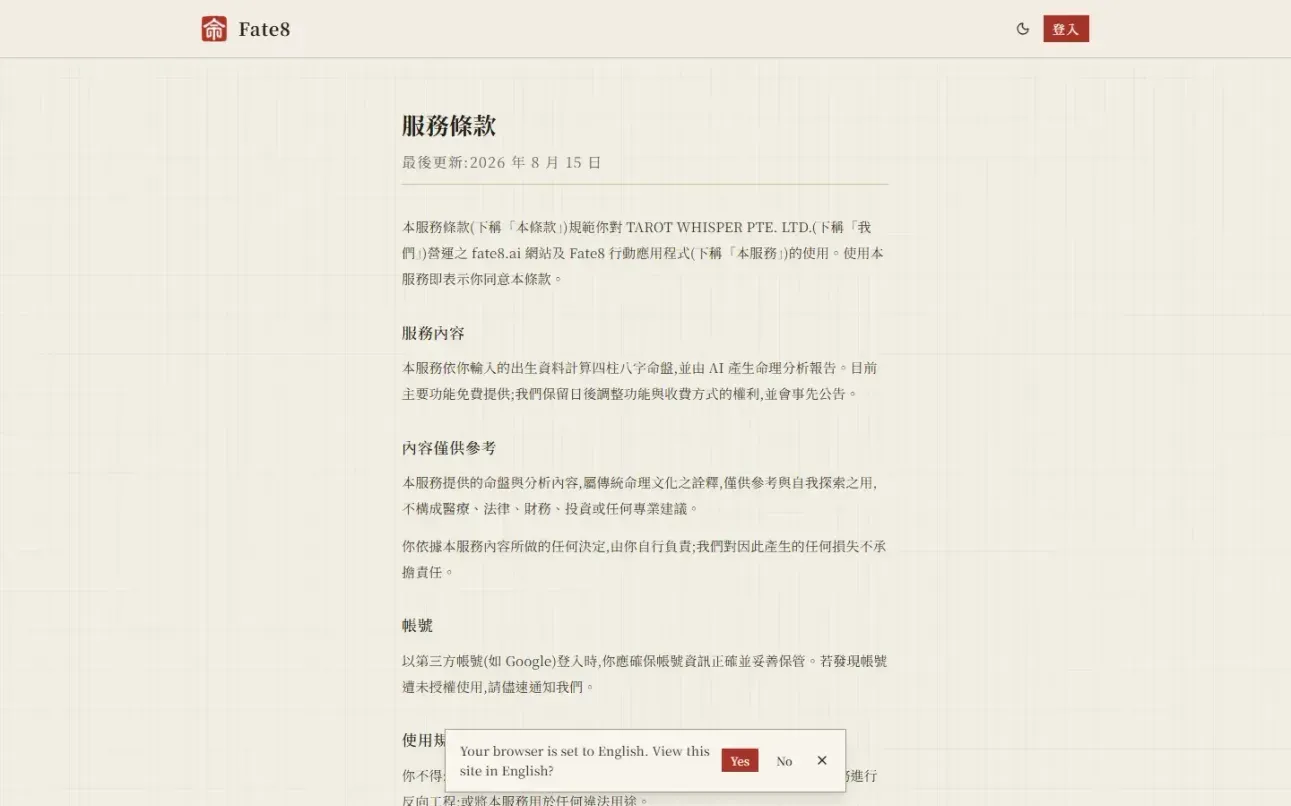Click the TAROT WHISPER PTE. LTD. company name

click(x=720, y=227)
